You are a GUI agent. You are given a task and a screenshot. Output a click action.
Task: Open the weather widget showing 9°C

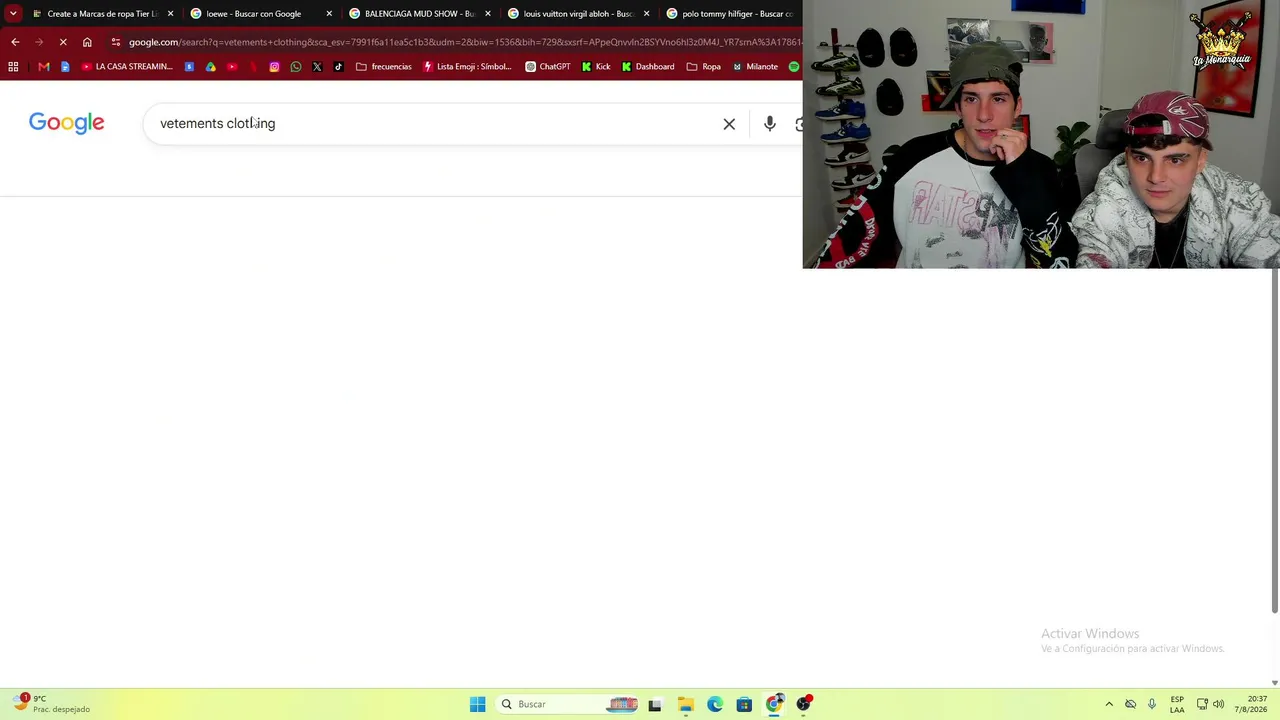pos(52,704)
